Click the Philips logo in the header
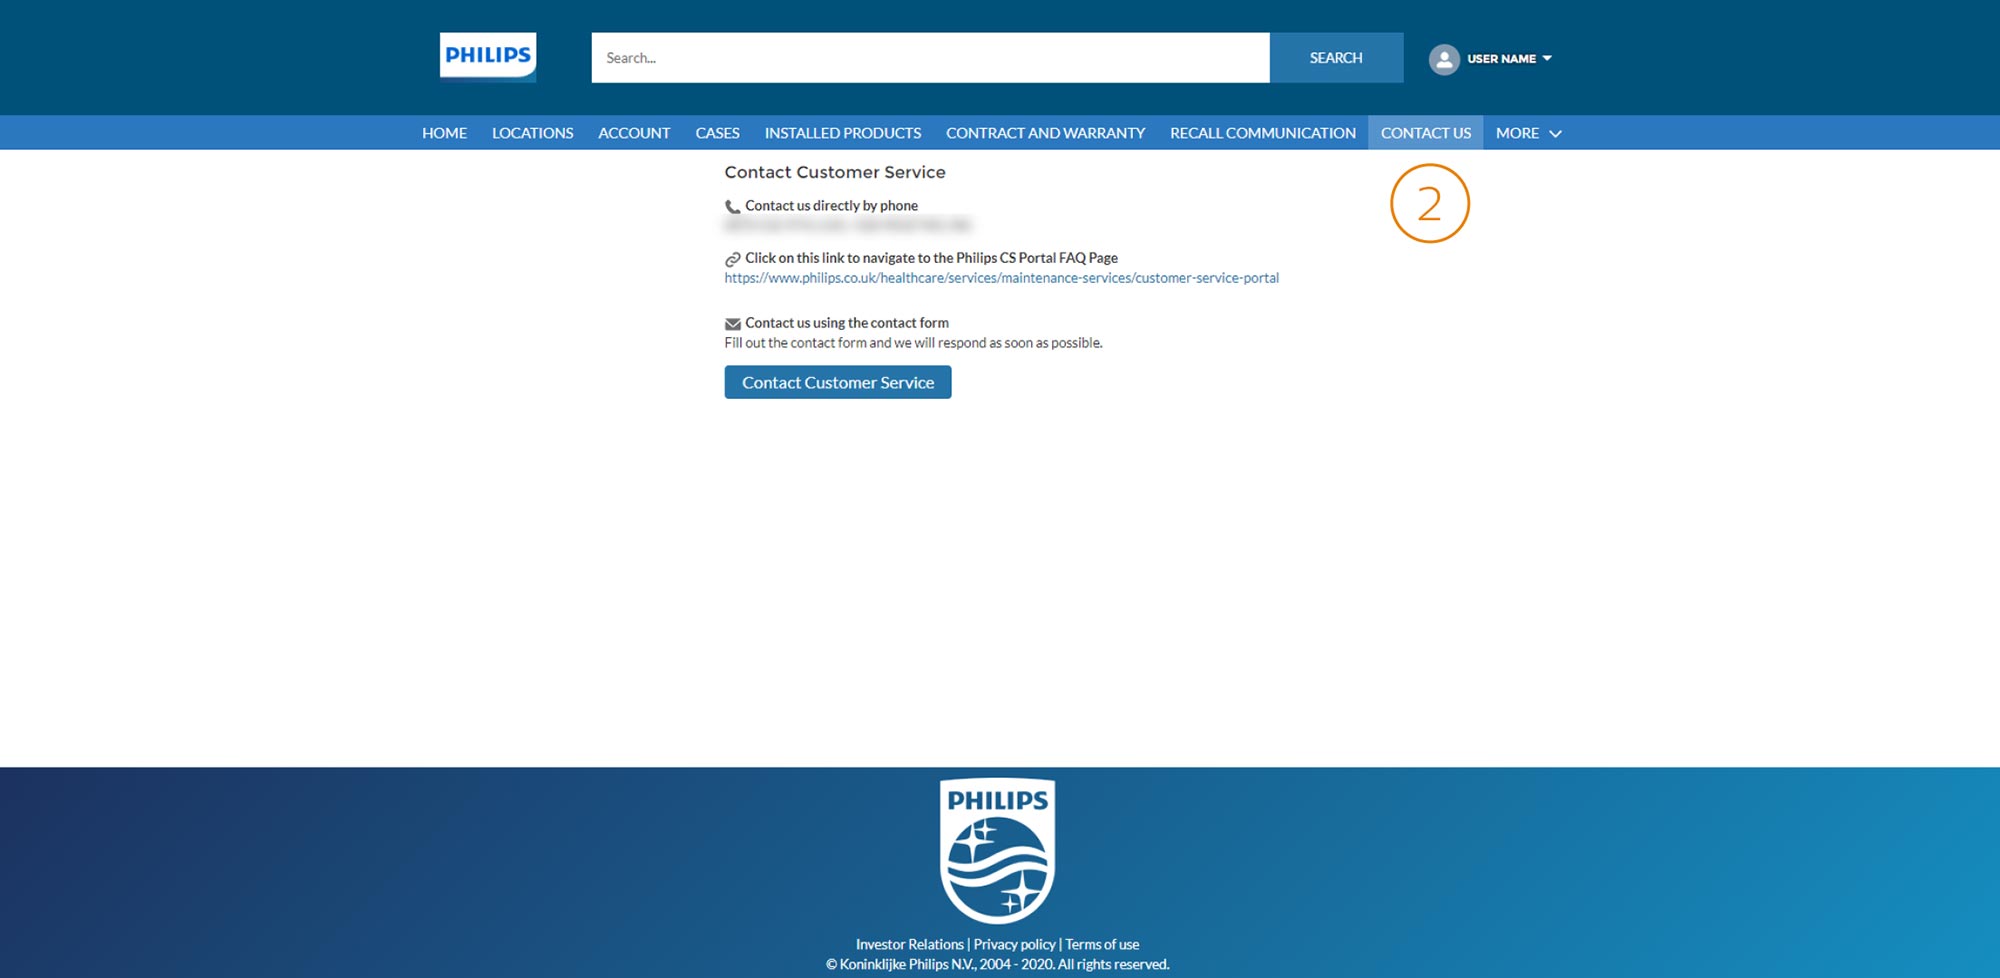2000x978 pixels. [488, 57]
